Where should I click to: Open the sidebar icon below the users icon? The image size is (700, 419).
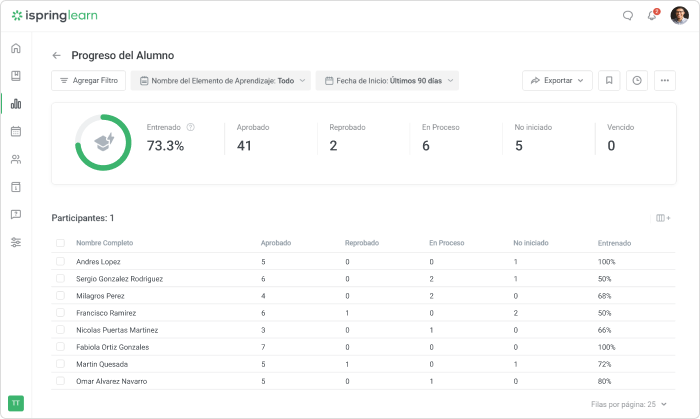tap(16, 187)
